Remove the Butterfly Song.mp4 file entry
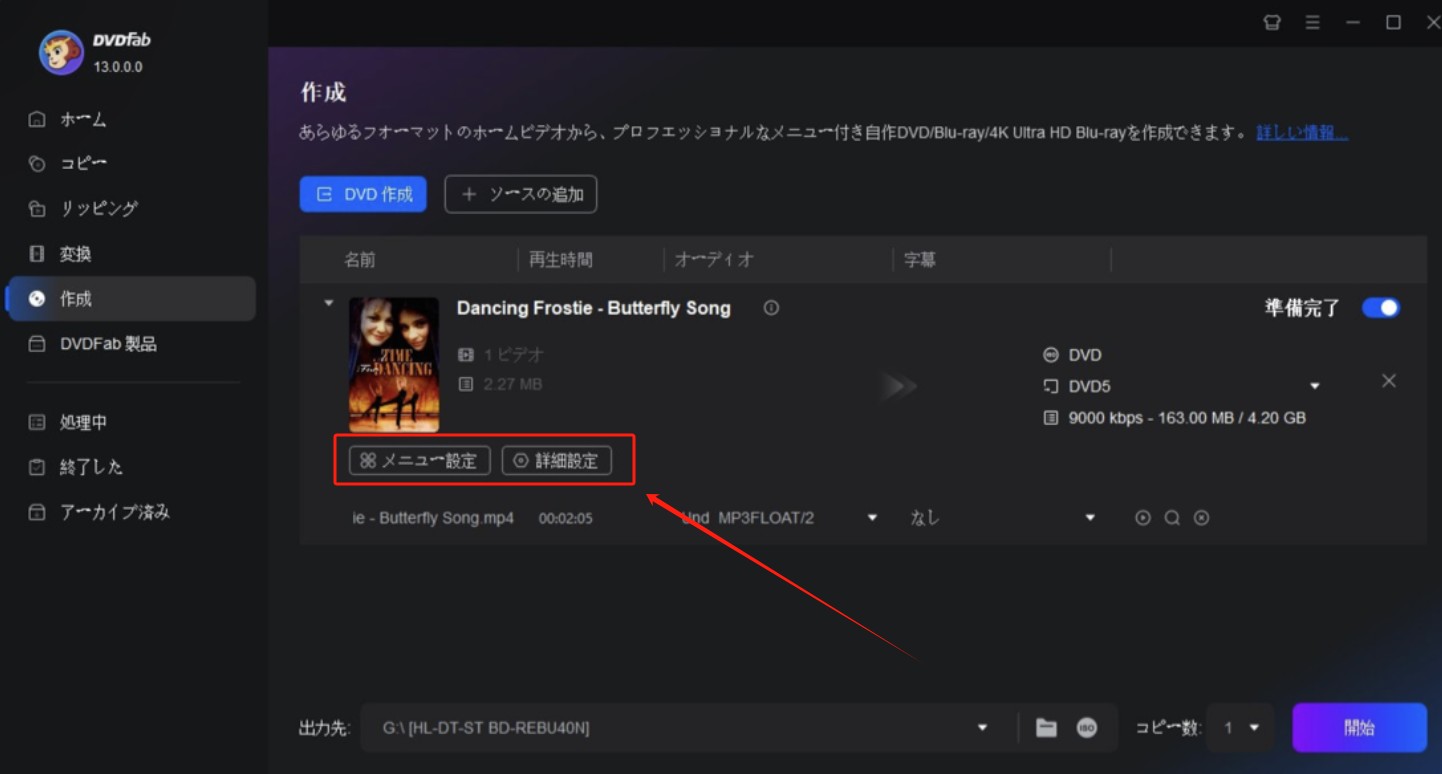 coord(1202,518)
